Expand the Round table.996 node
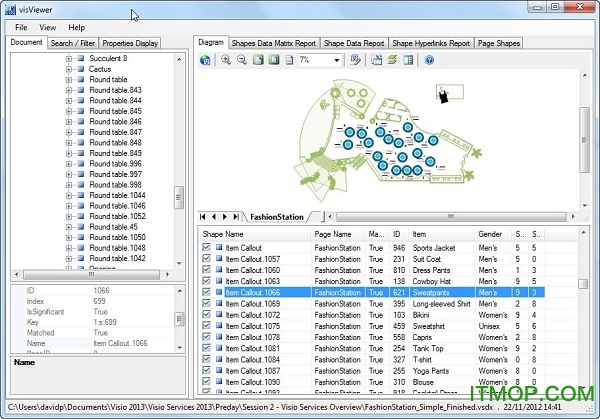Image resolution: width=600 pixels, height=419 pixels. pos(68,164)
